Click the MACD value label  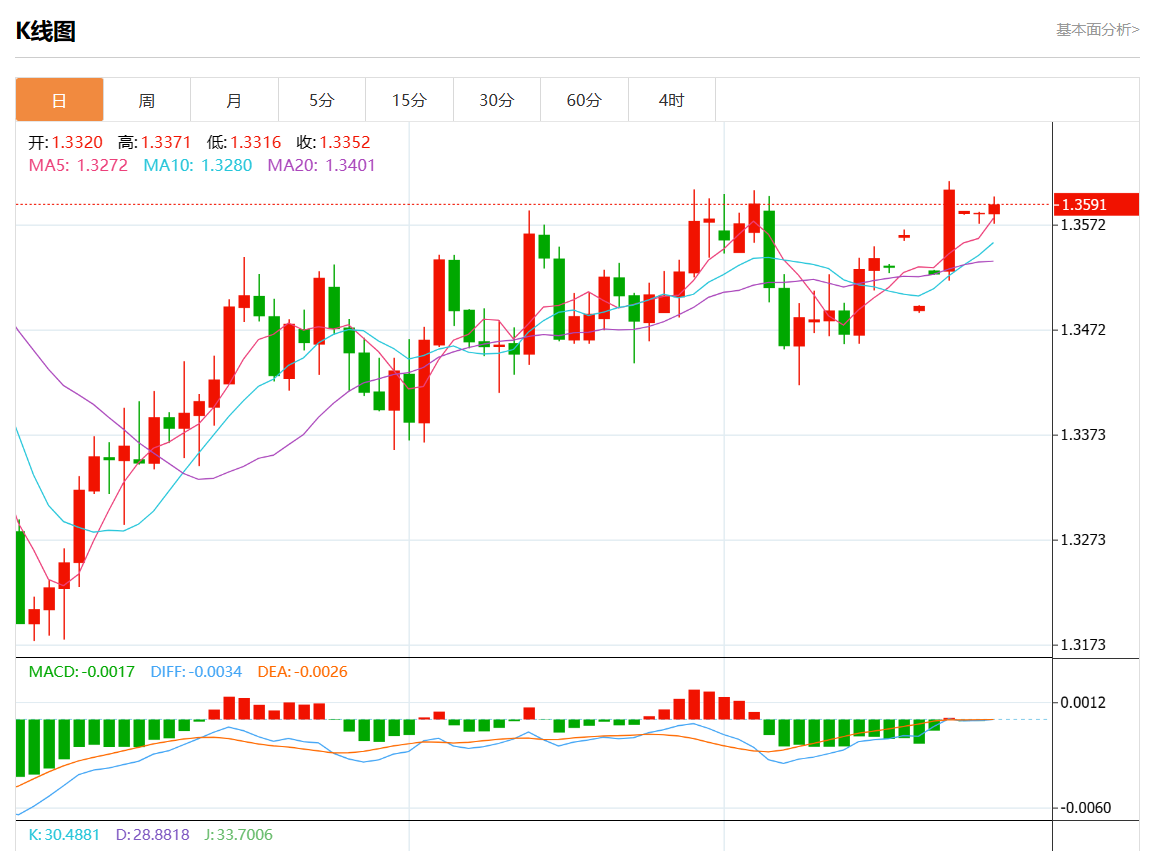point(81,672)
